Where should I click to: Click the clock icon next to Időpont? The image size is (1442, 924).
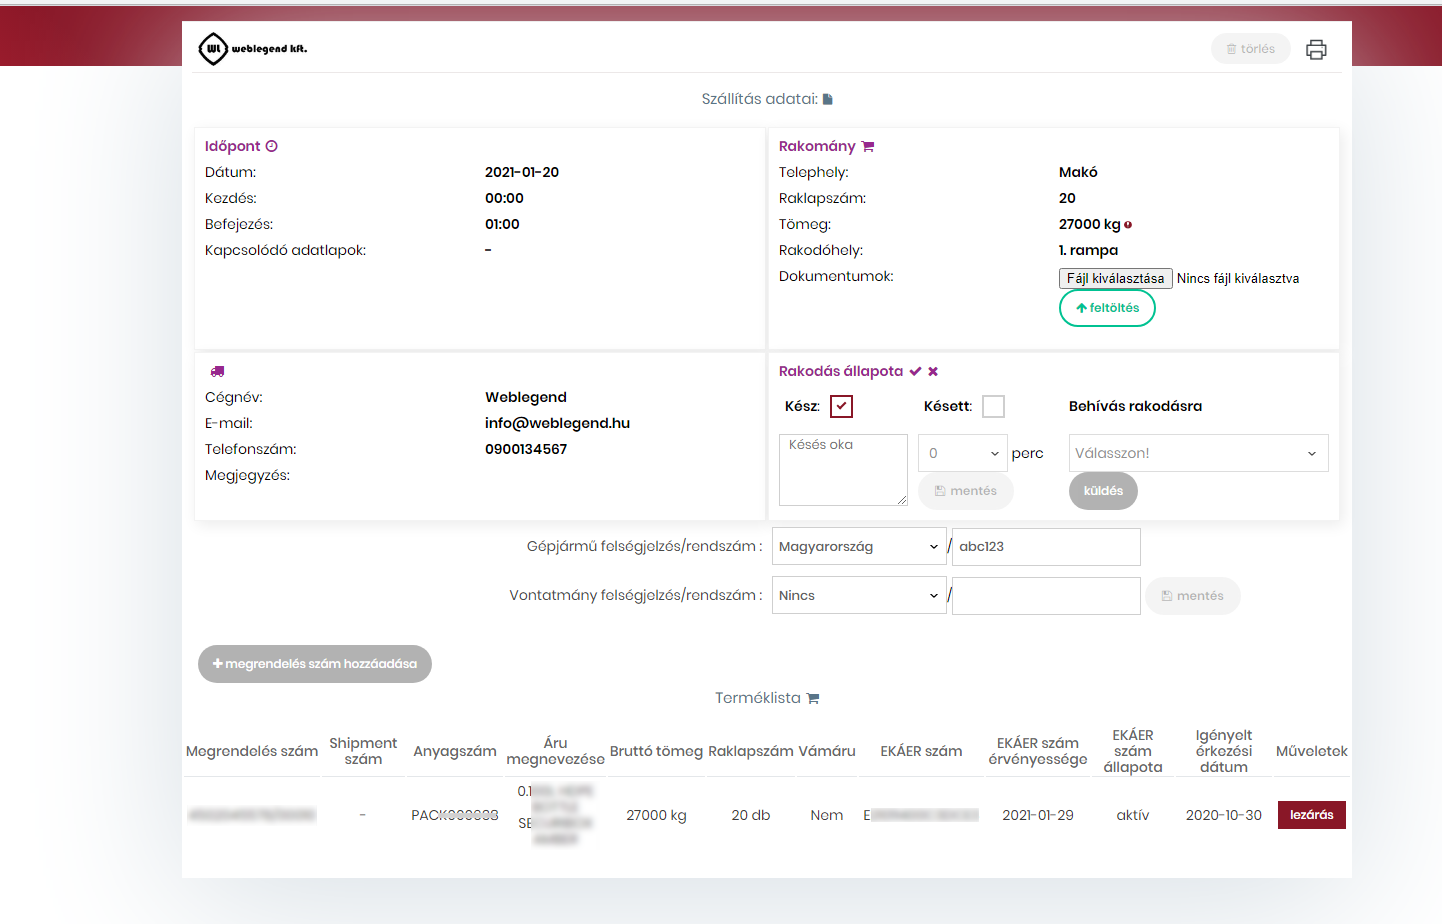272,146
